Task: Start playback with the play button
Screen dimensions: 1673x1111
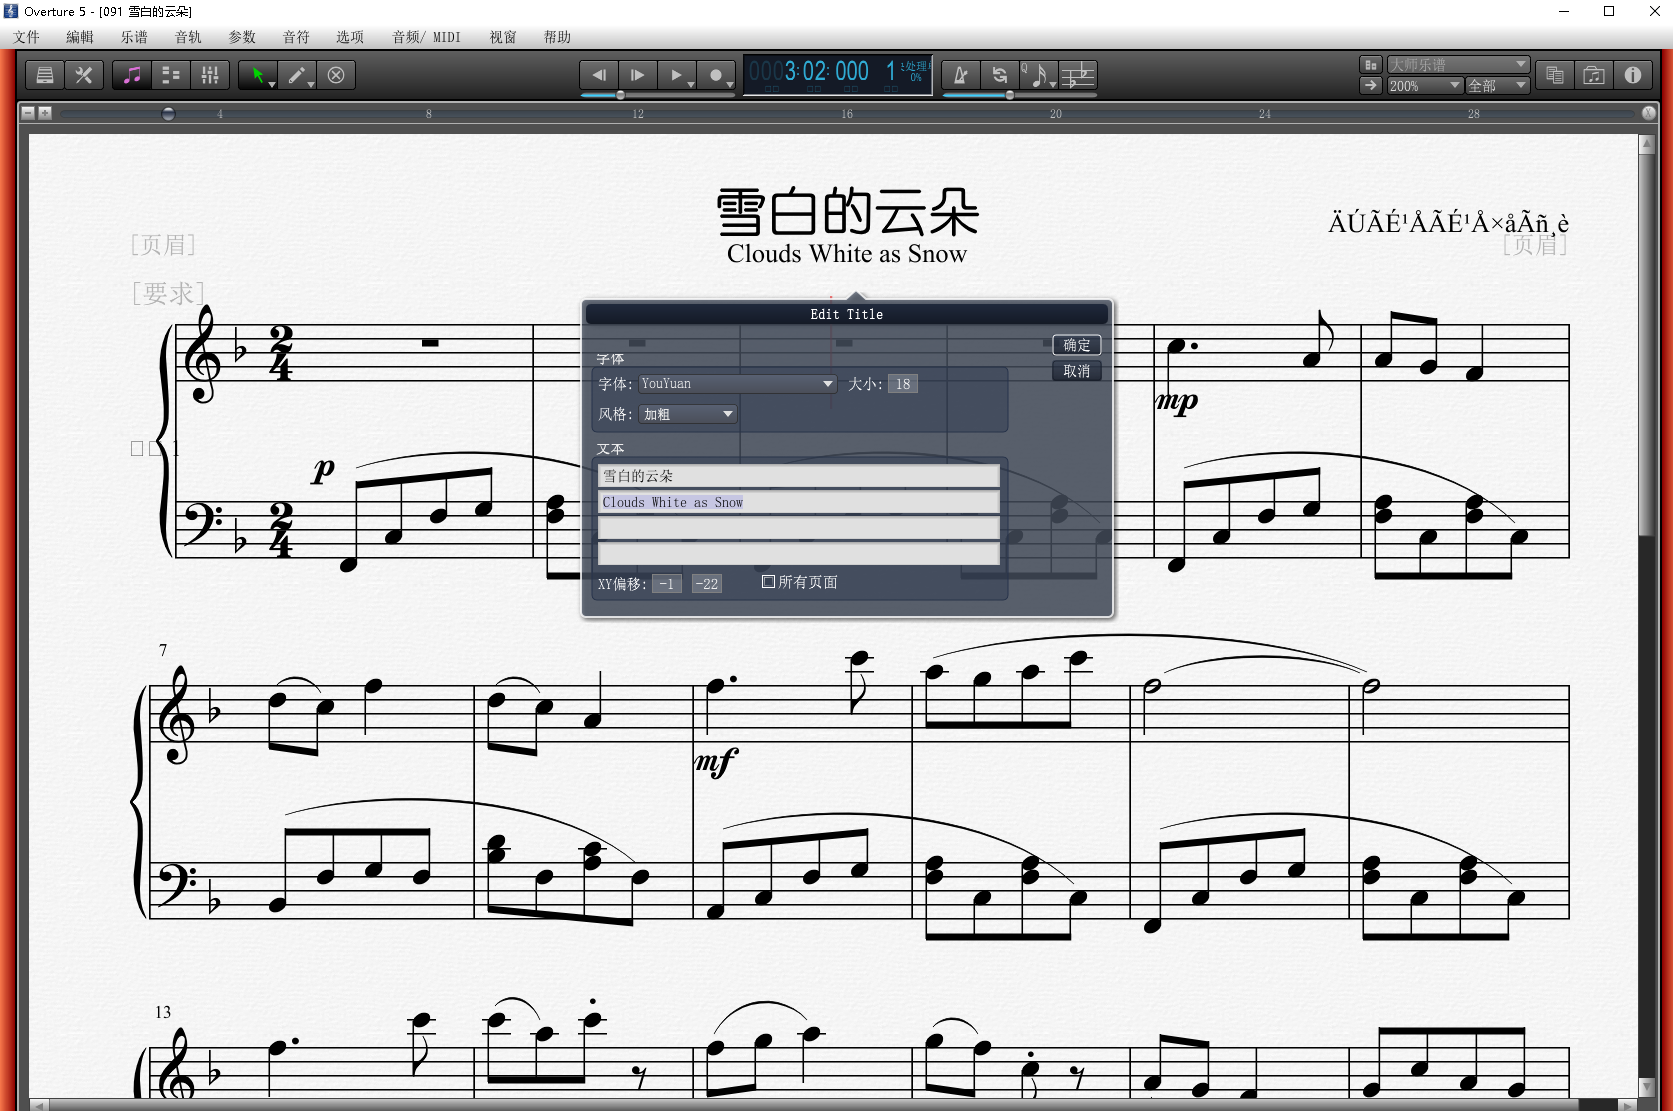Action: [x=676, y=75]
